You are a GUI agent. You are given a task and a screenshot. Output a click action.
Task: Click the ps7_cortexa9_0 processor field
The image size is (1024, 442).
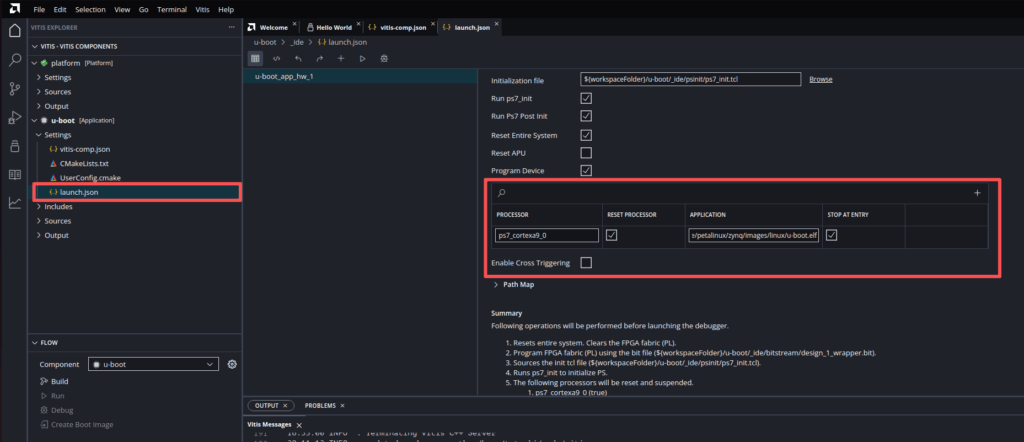tap(547, 236)
